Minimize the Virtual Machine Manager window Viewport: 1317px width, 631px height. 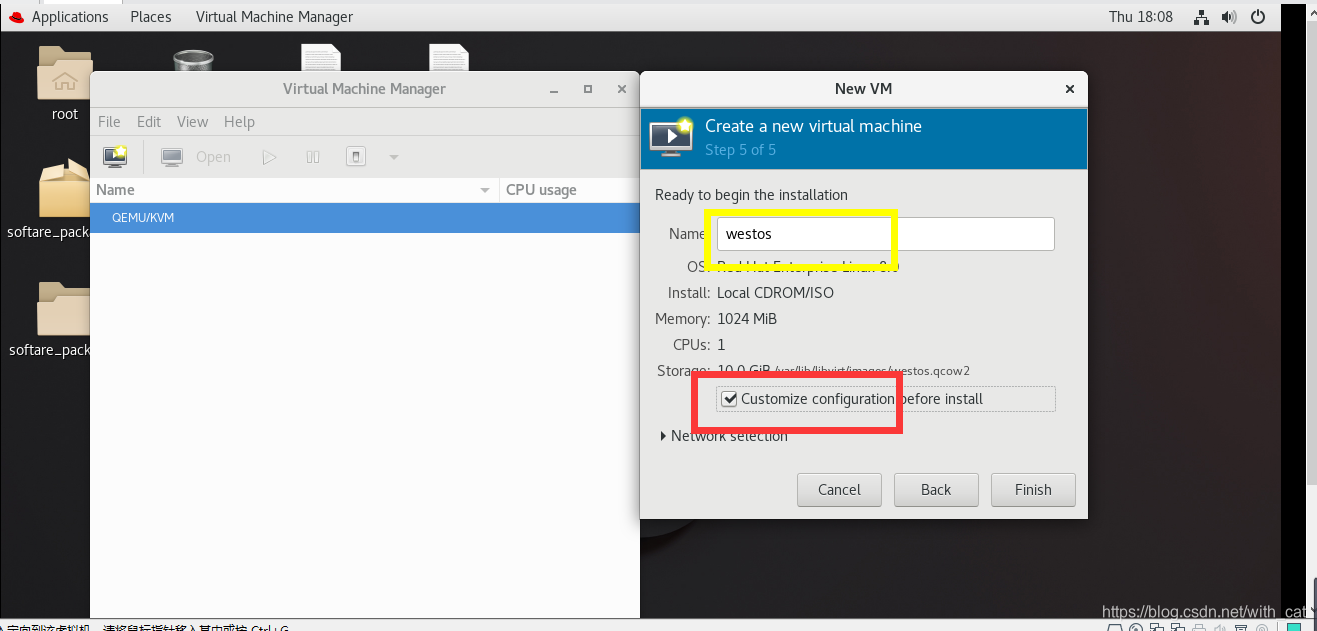click(x=555, y=89)
